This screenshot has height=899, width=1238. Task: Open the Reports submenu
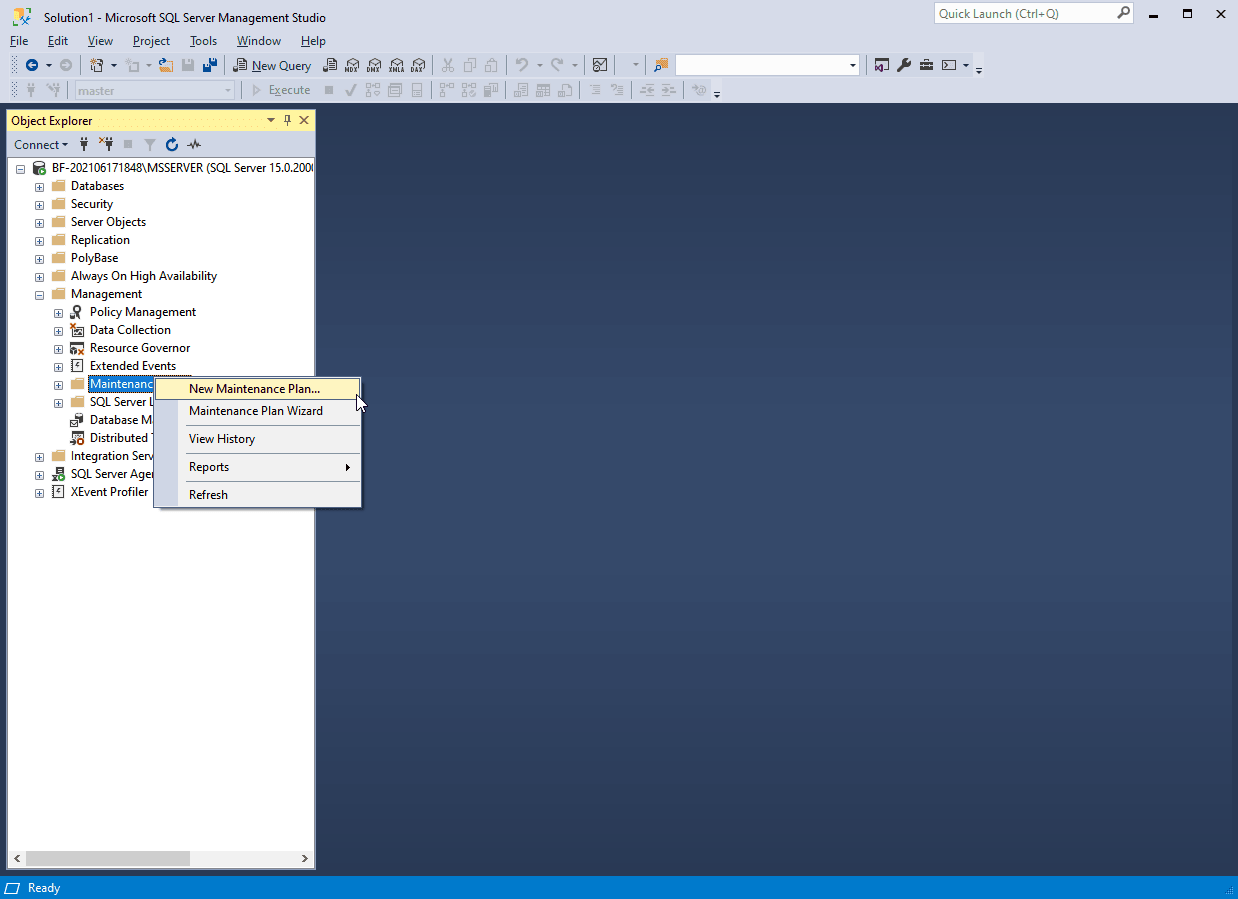pos(258,467)
